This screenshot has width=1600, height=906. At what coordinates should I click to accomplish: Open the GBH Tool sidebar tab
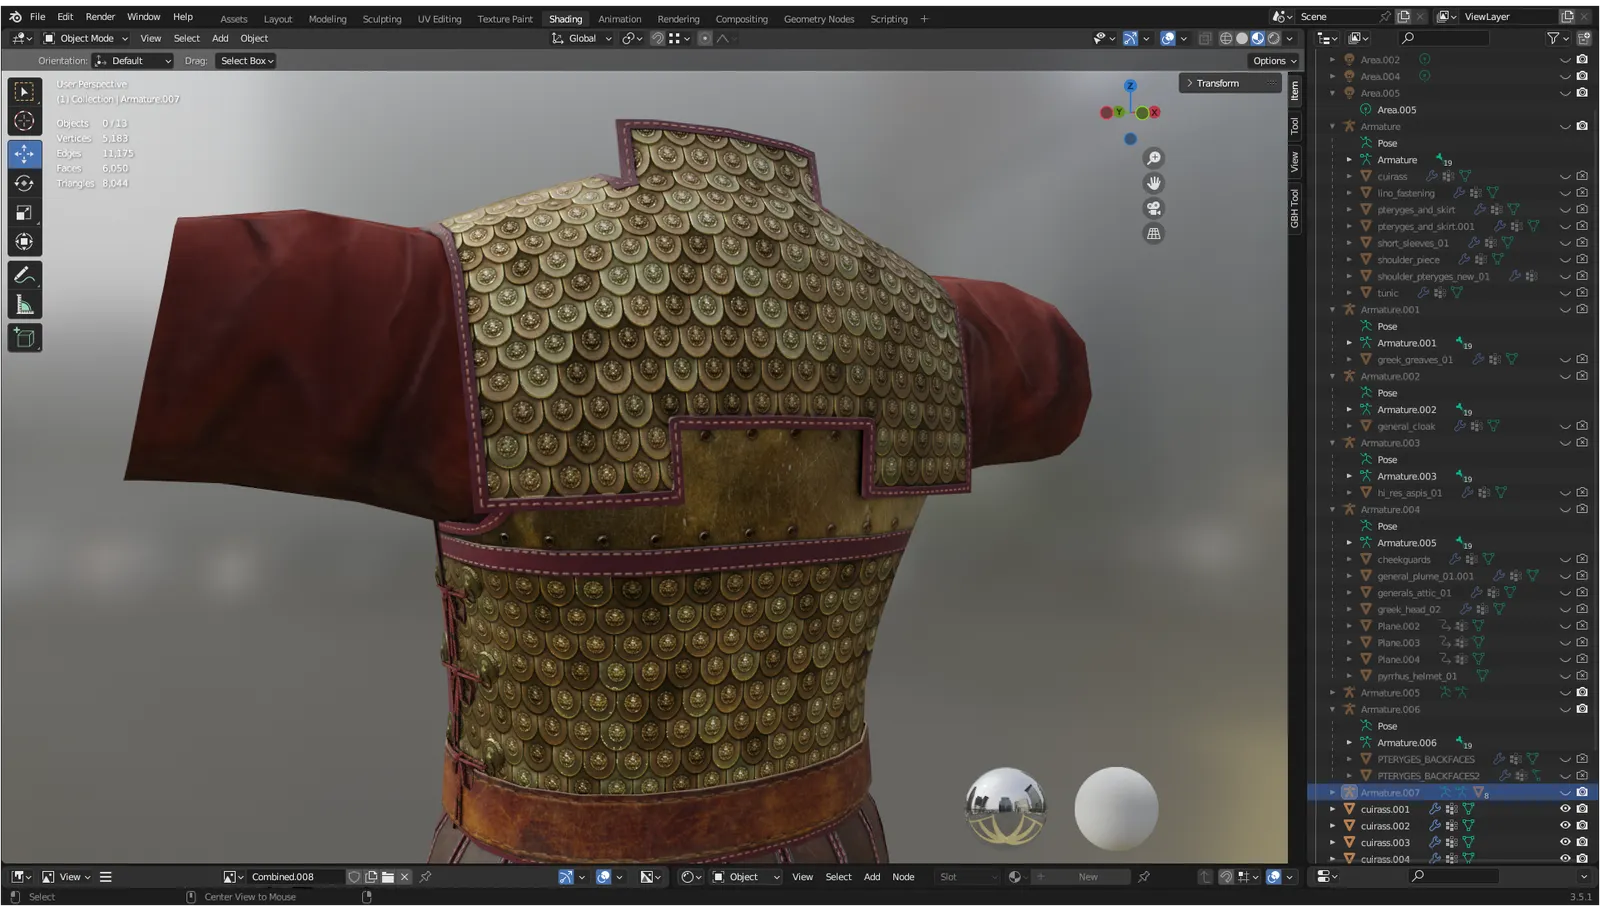tap(1295, 208)
